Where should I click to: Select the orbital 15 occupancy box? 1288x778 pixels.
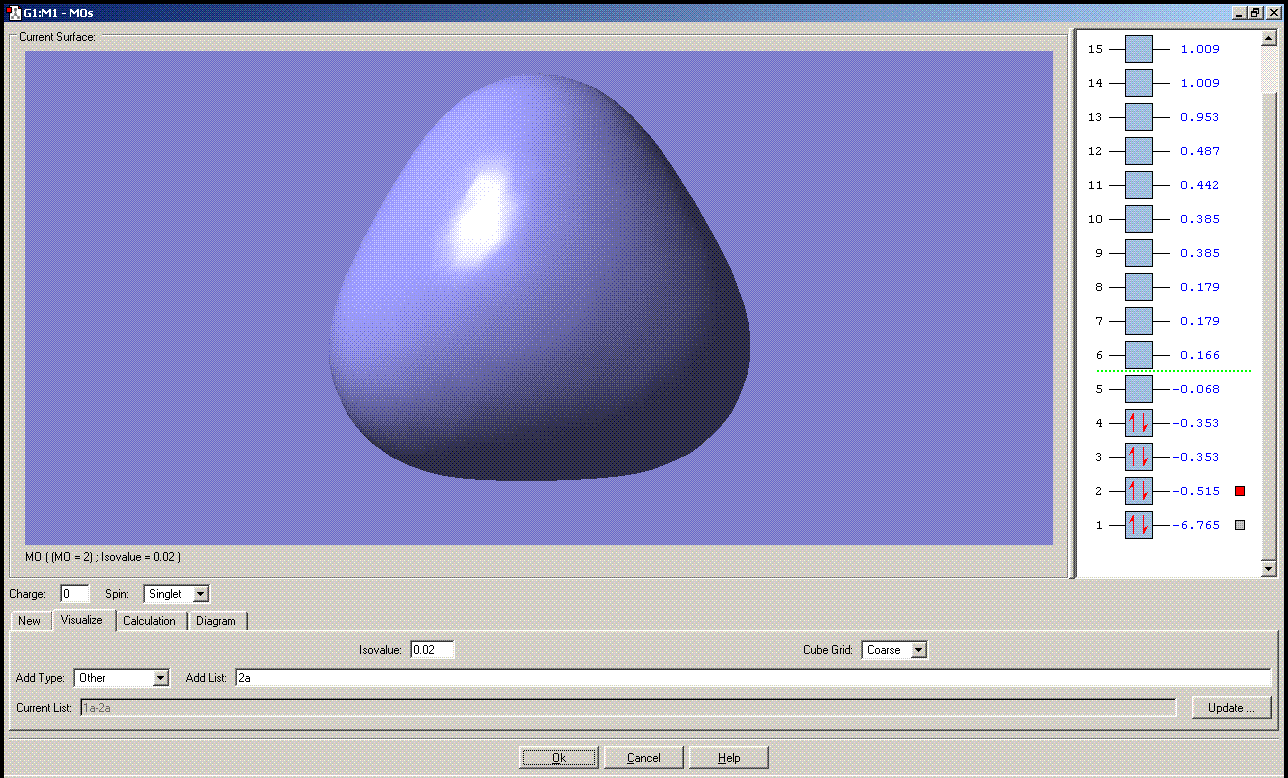click(1139, 49)
